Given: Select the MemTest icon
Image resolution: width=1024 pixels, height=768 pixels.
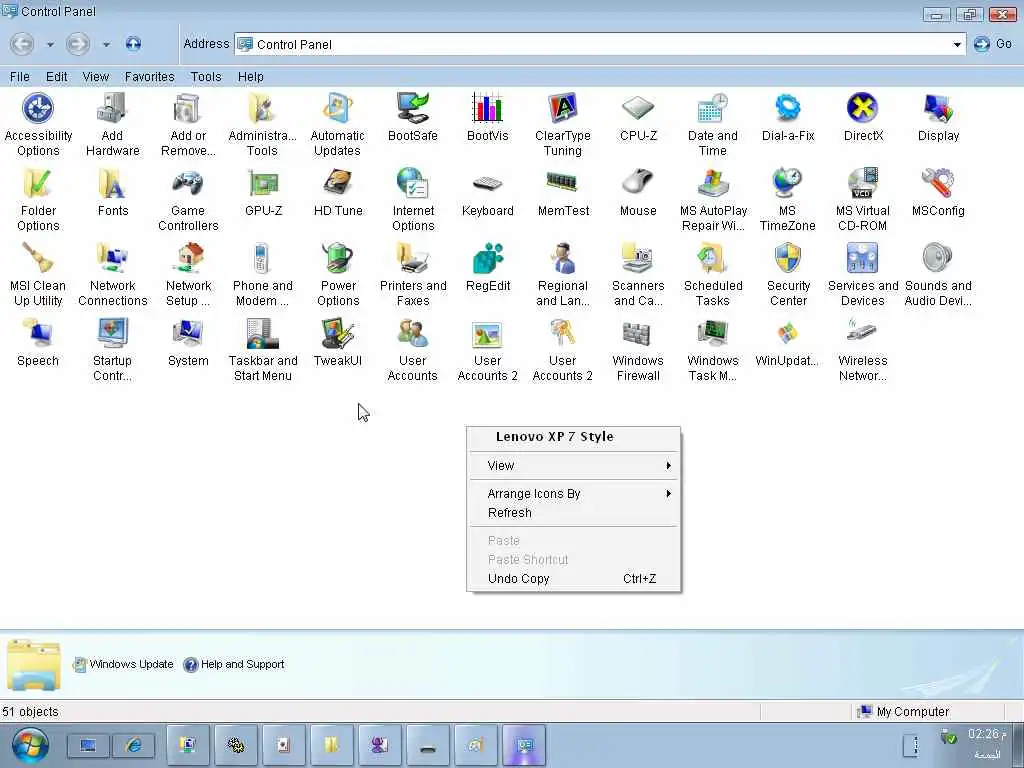Looking at the screenshot, I should 563,184.
